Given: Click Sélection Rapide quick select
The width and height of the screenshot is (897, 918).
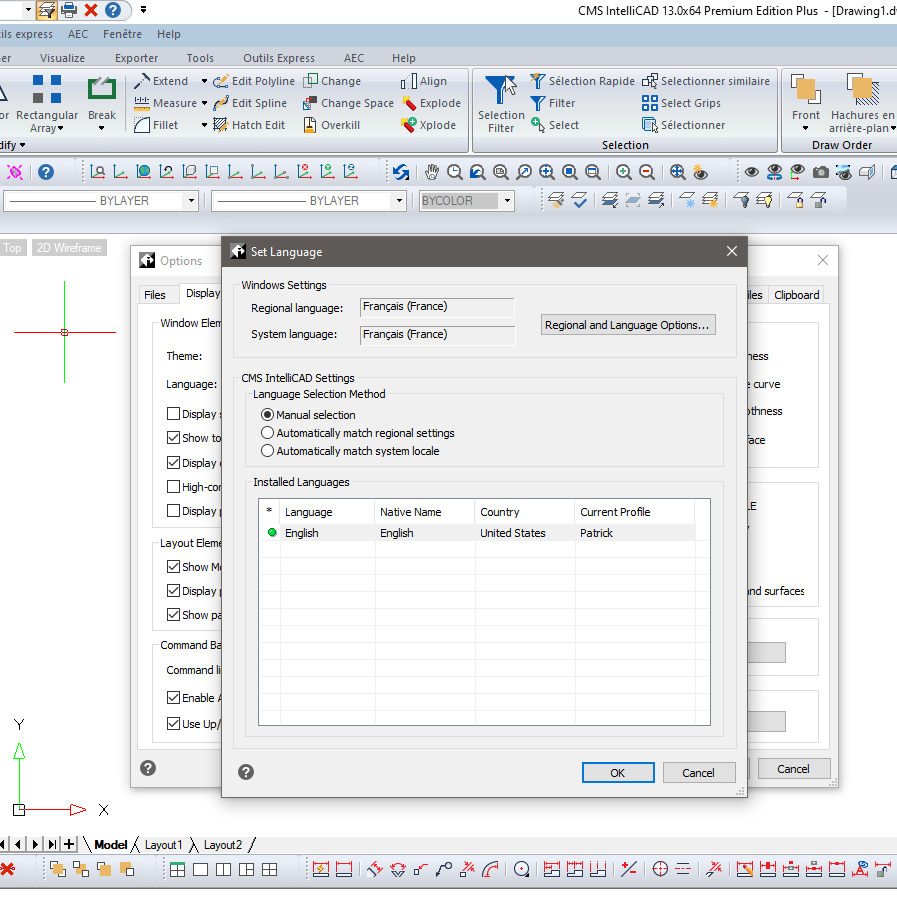Looking at the screenshot, I should 583,81.
